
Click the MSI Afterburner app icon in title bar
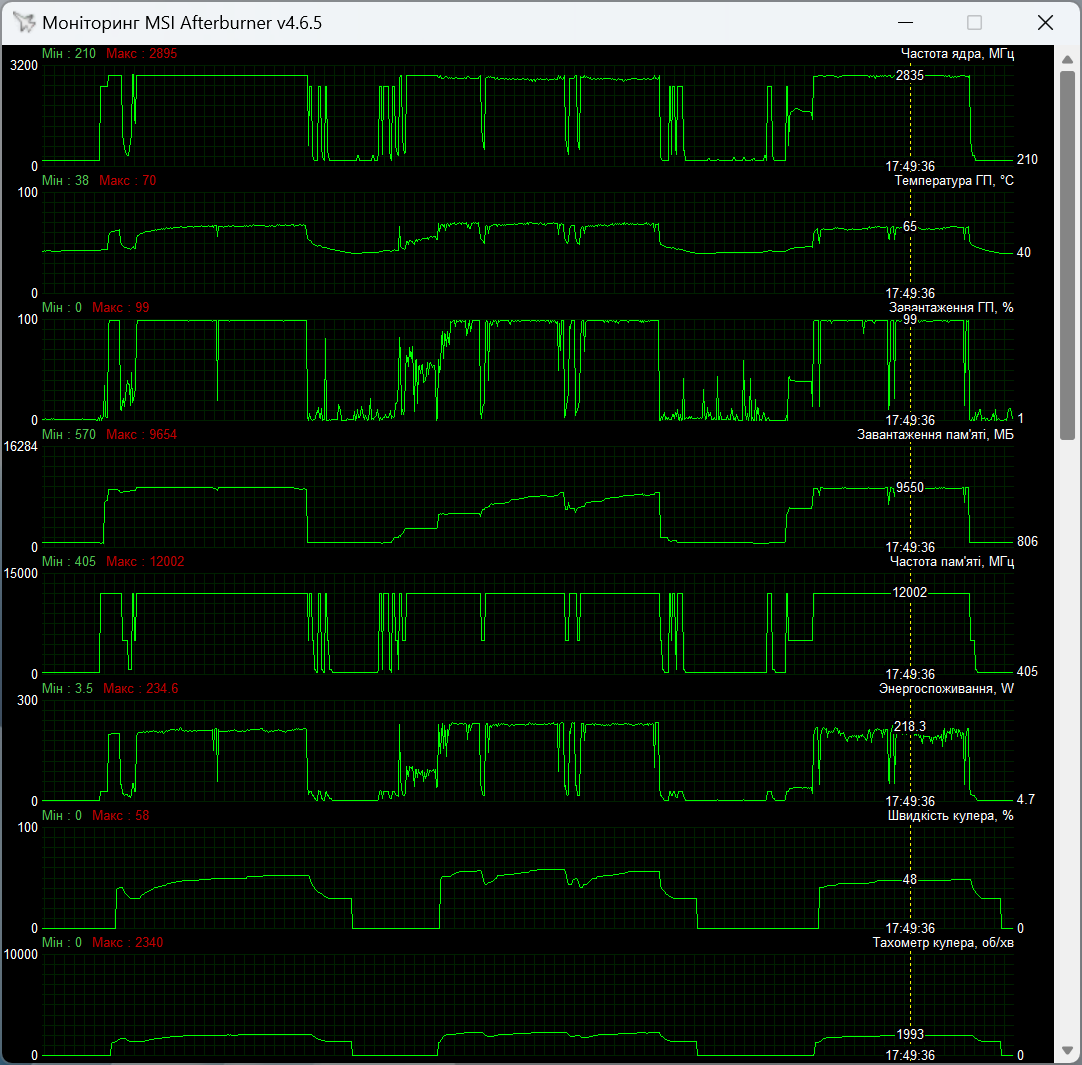tap(24, 23)
